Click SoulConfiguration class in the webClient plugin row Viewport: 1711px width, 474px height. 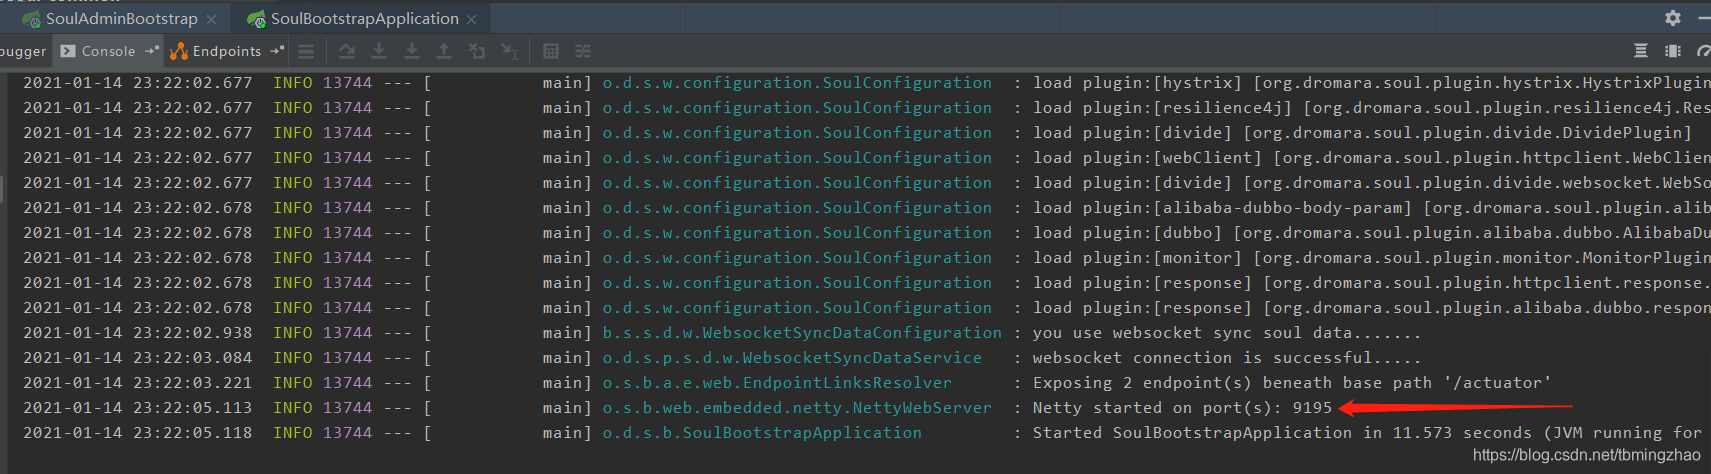pos(797,158)
